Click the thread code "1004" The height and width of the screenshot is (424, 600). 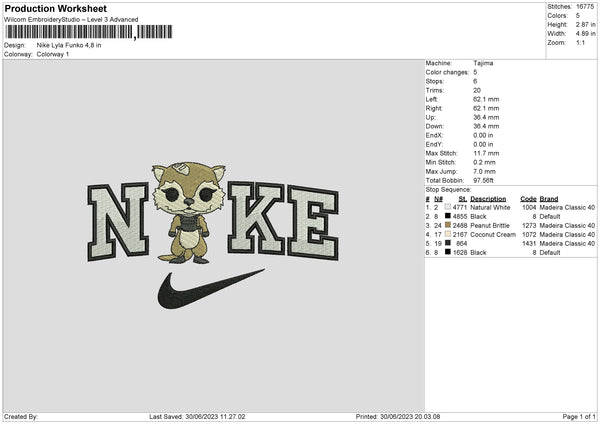point(529,207)
